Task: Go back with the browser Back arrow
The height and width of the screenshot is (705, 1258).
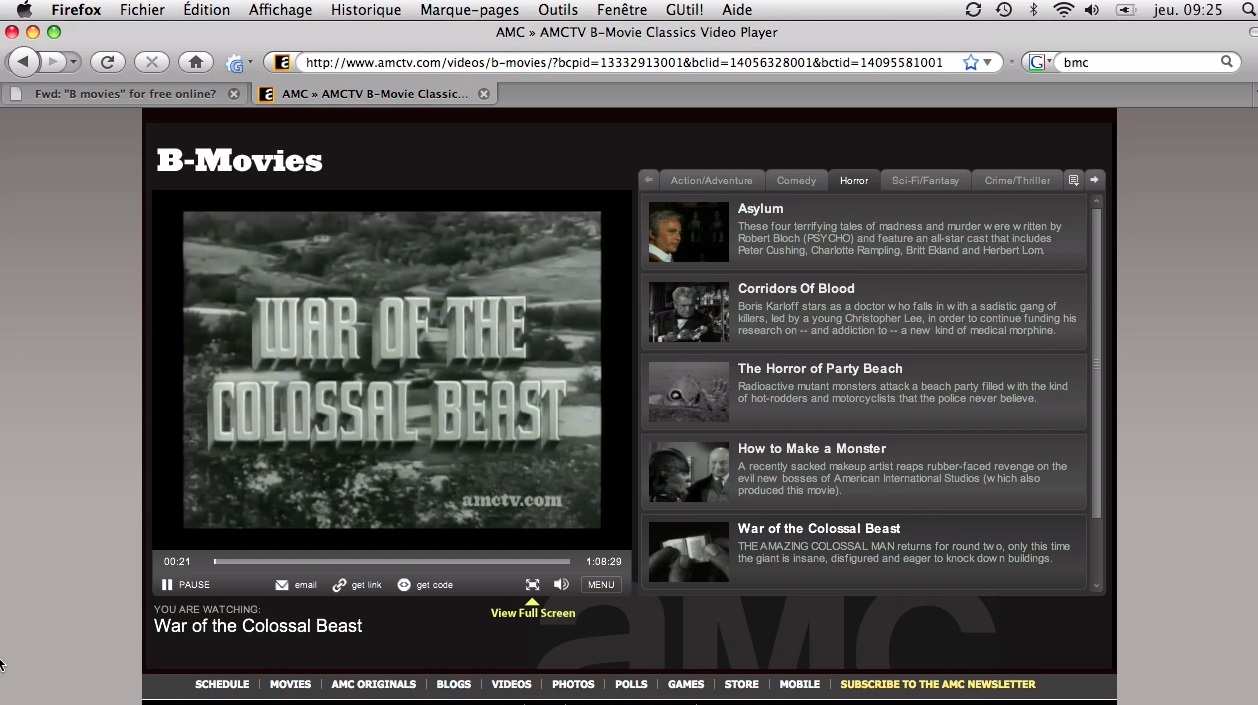Action: [x=23, y=62]
